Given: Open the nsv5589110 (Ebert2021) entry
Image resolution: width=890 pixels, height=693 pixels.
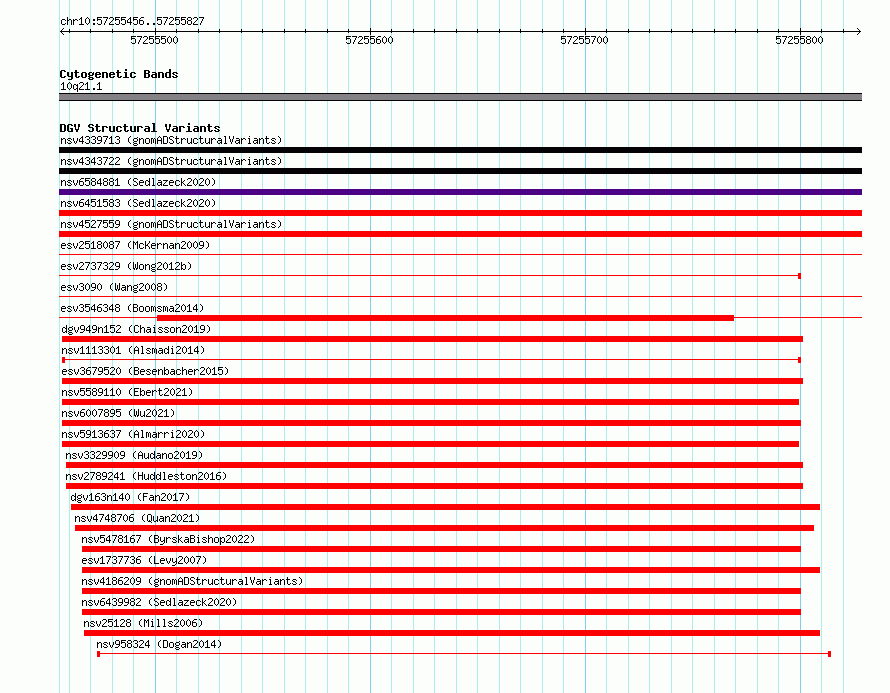Looking at the screenshot, I should click(x=127, y=392).
